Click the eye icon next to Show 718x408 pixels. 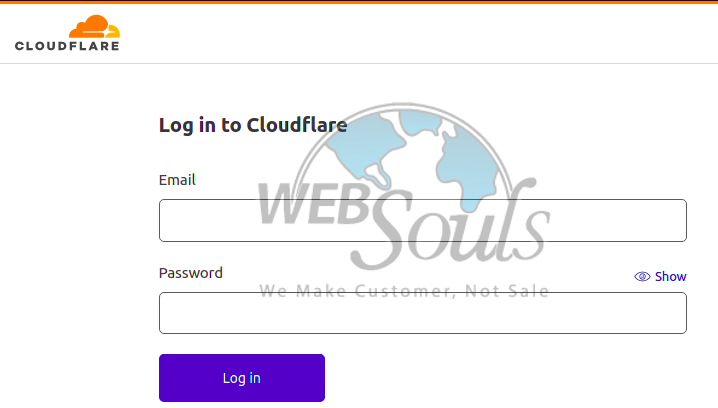coord(642,277)
